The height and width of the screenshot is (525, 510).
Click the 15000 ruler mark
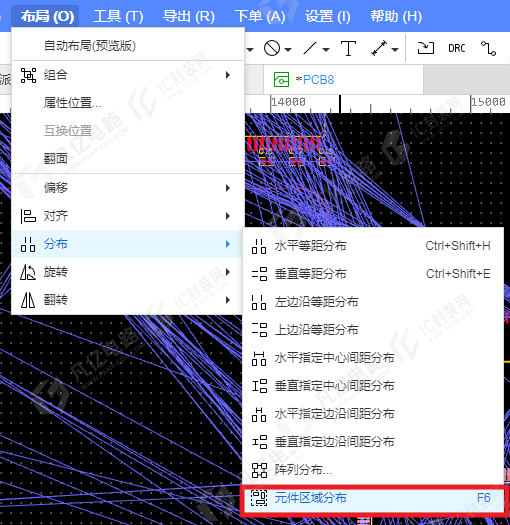point(488,101)
